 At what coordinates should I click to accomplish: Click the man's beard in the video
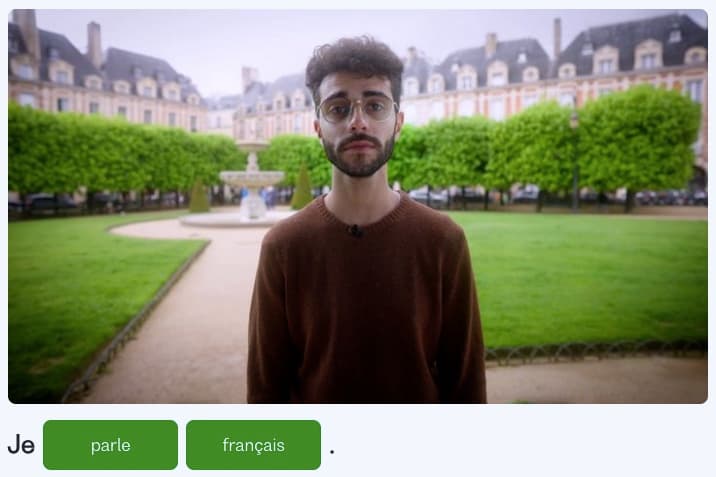[x=359, y=157]
